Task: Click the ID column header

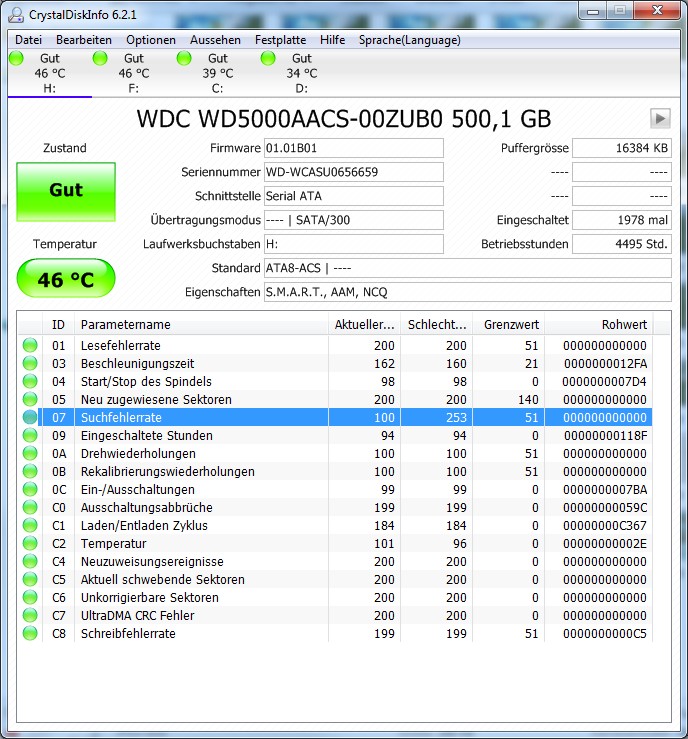Action: (x=58, y=324)
